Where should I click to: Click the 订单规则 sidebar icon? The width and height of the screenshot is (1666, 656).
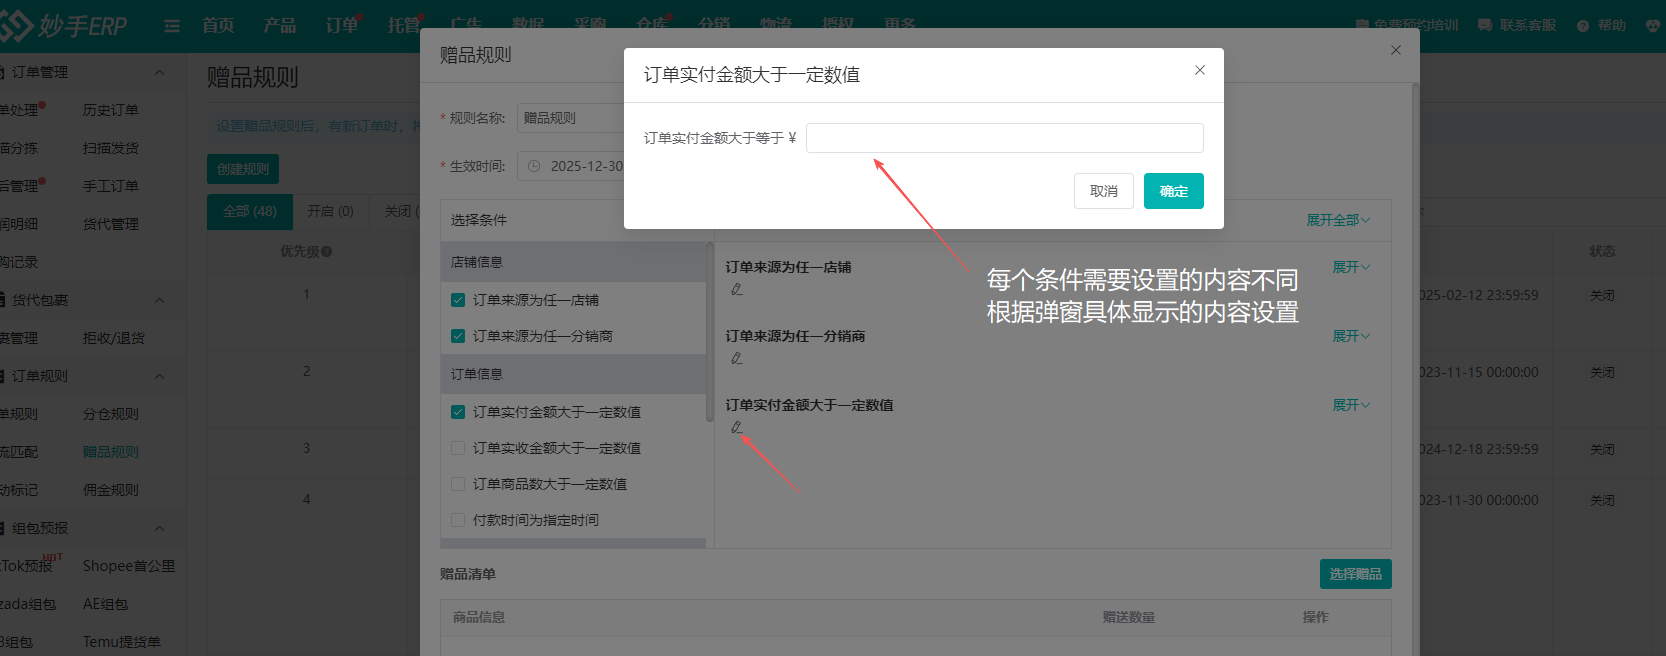pos(3,376)
